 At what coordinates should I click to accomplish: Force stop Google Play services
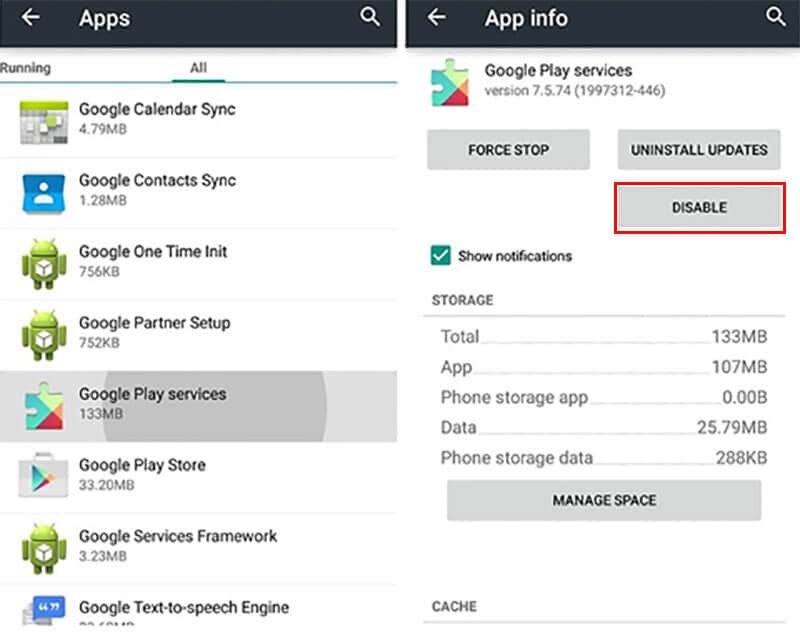[508, 149]
